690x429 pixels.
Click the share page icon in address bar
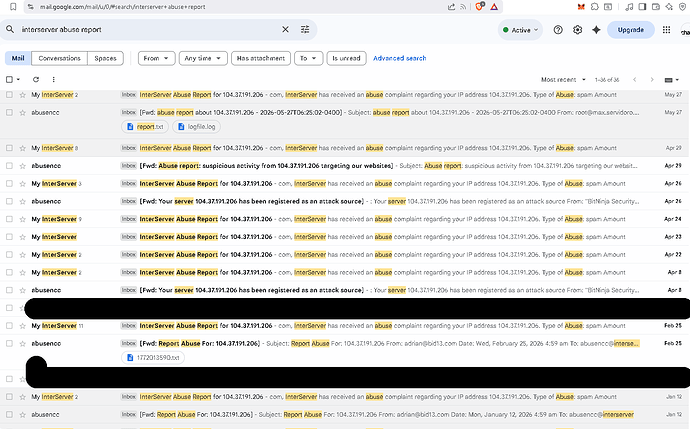(x=451, y=7)
